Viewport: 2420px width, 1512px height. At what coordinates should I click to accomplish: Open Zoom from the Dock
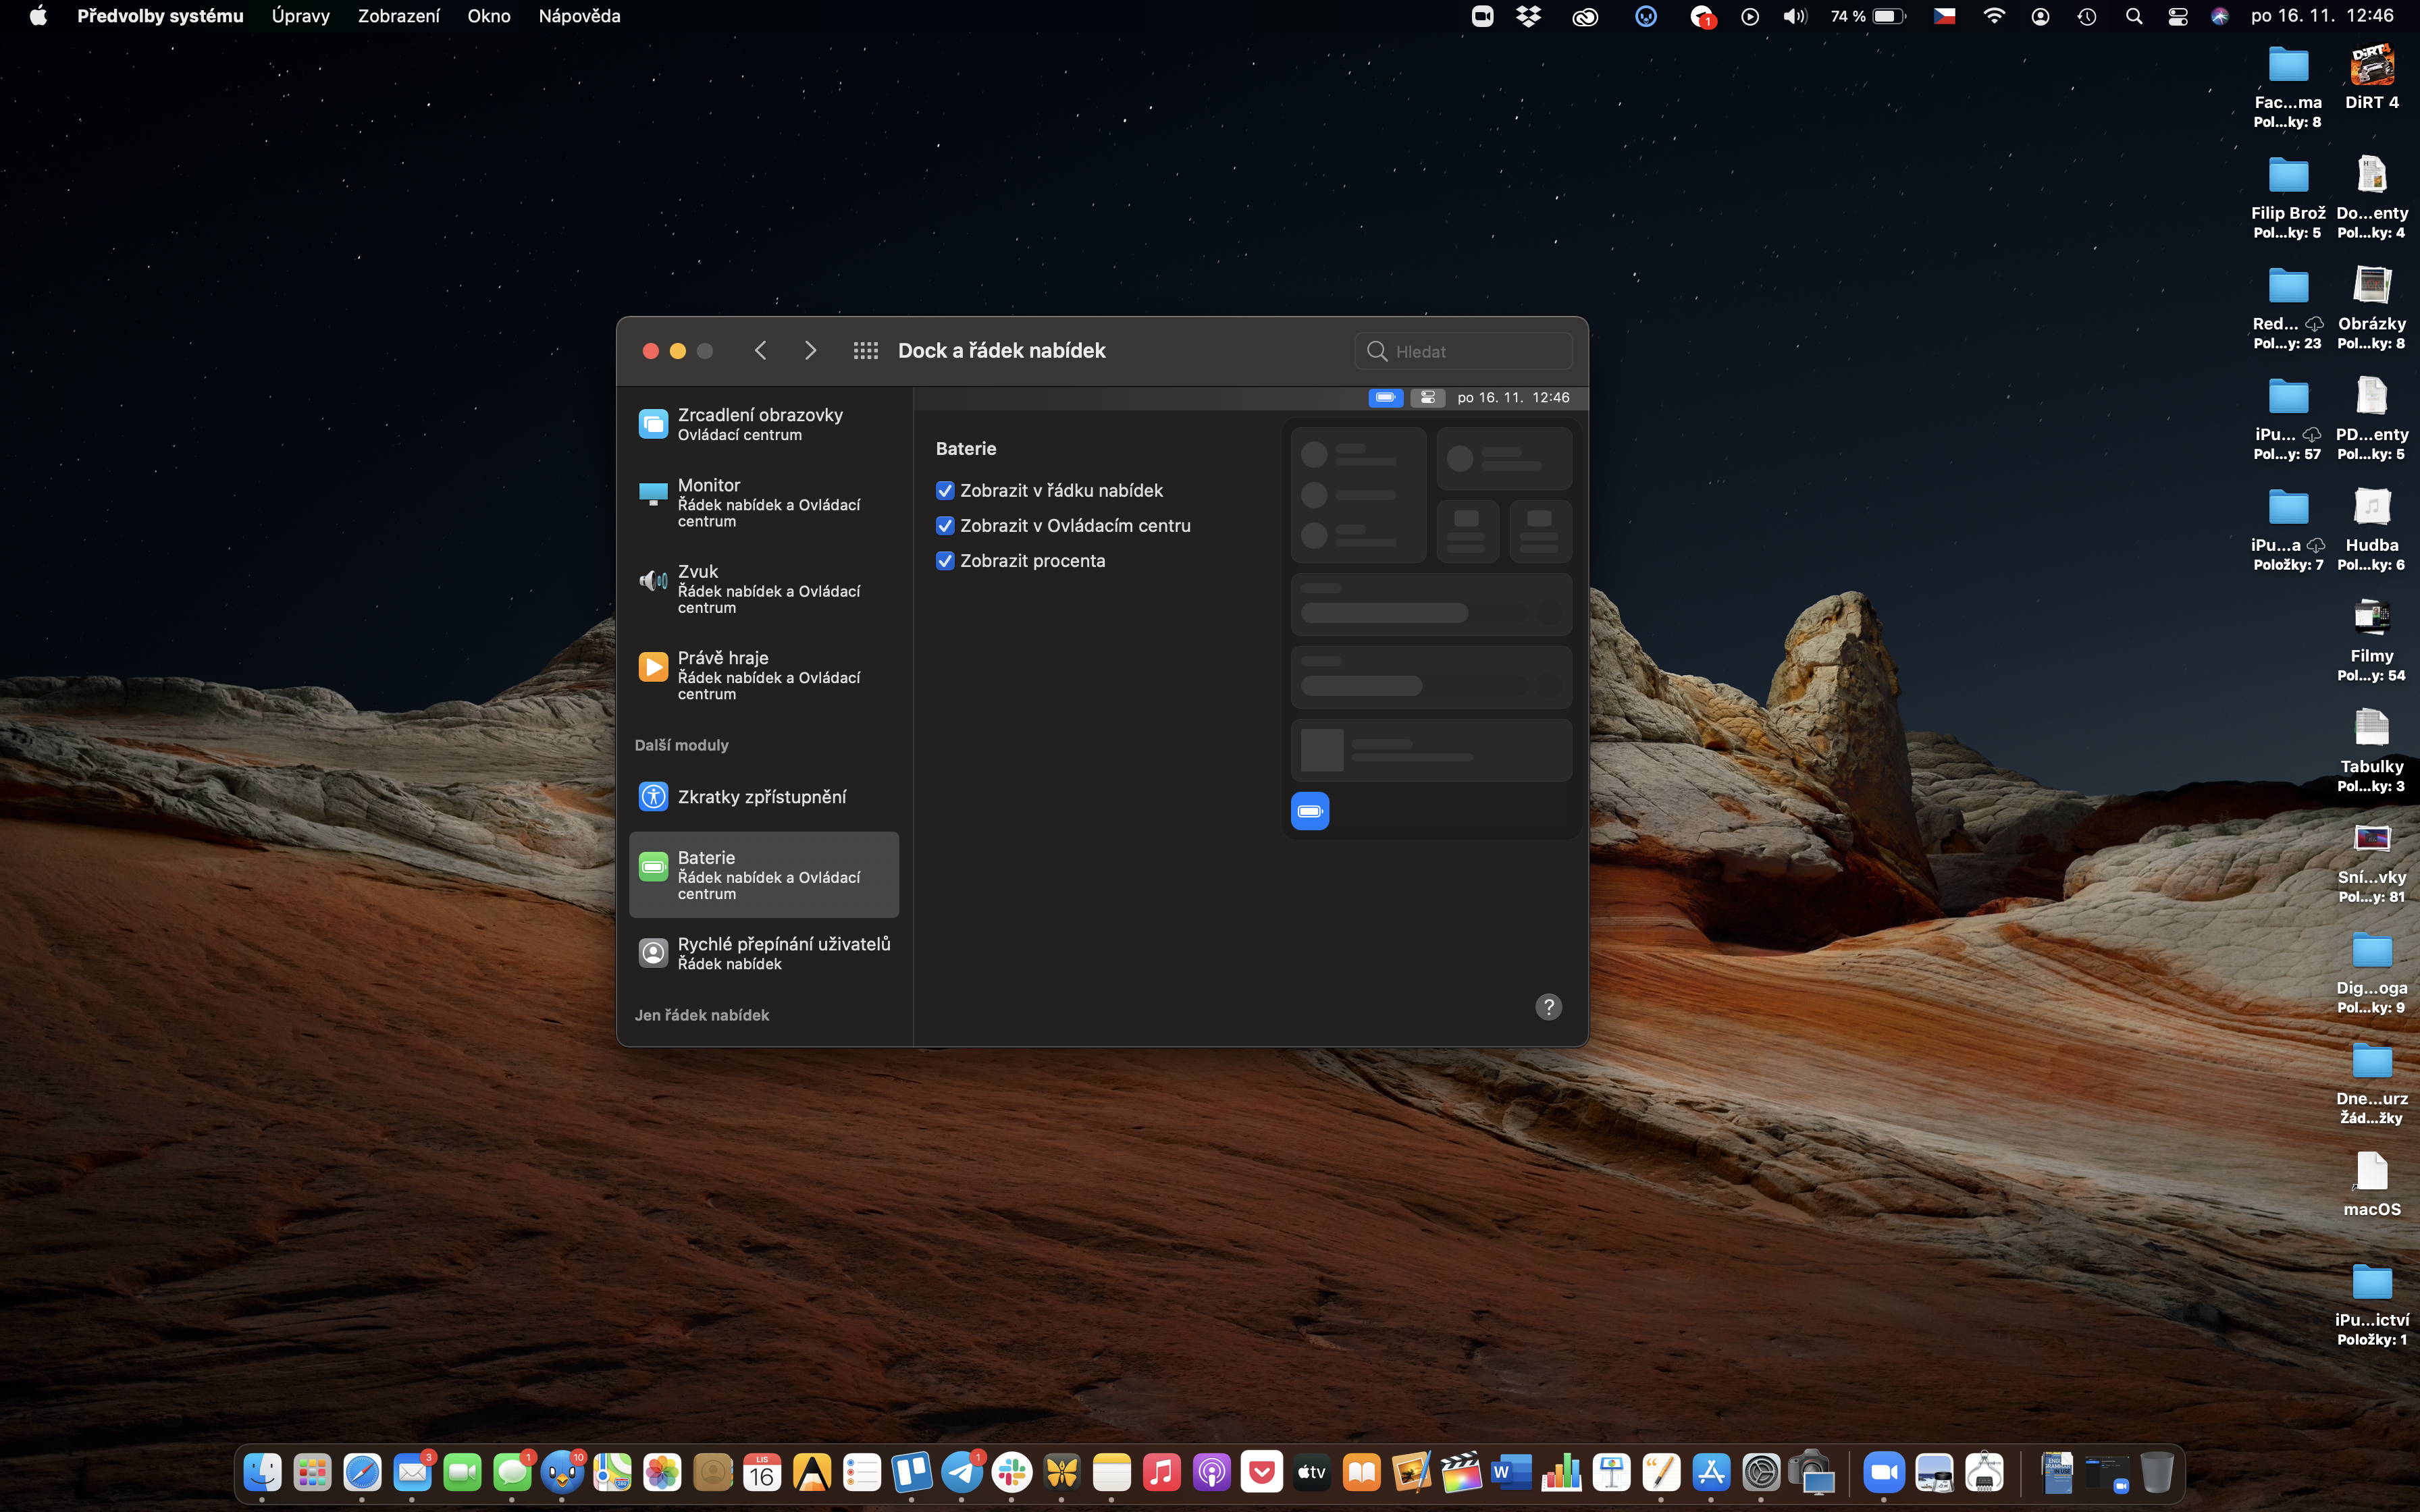coord(1884,1472)
